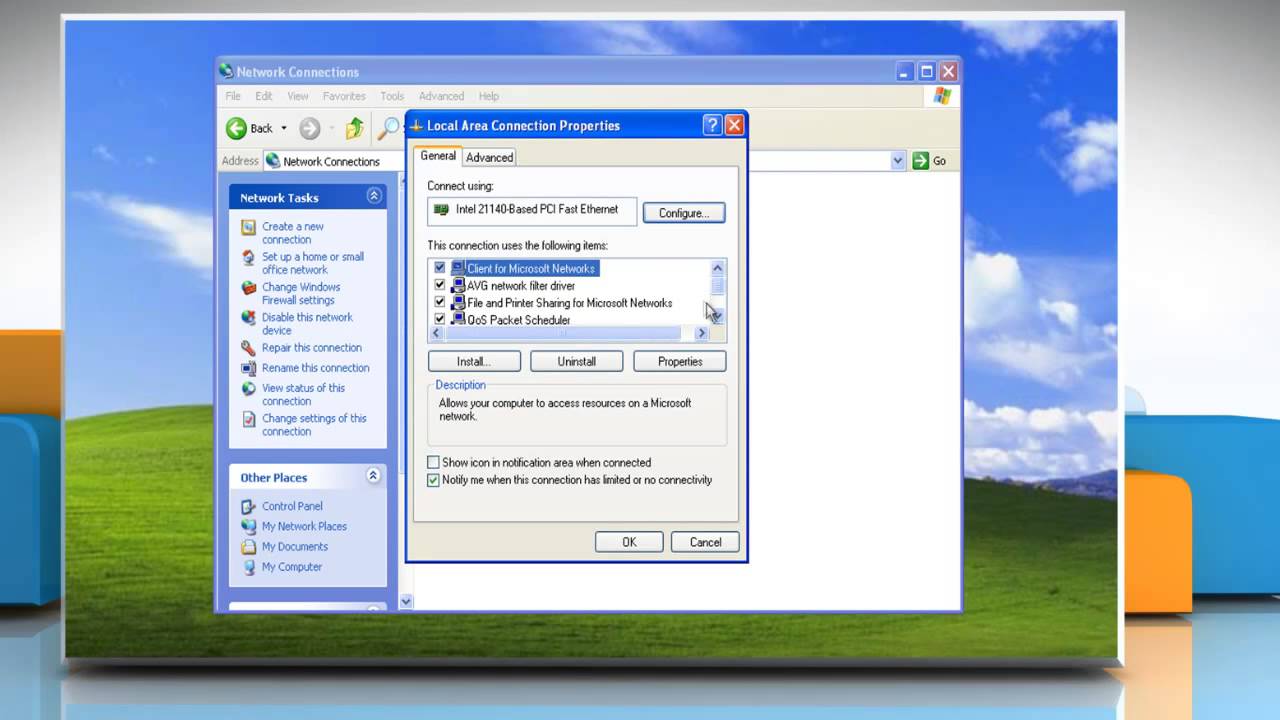Open the address bar dropdown arrow
The image size is (1280, 720).
pyautogui.click(x=897, y=161)
